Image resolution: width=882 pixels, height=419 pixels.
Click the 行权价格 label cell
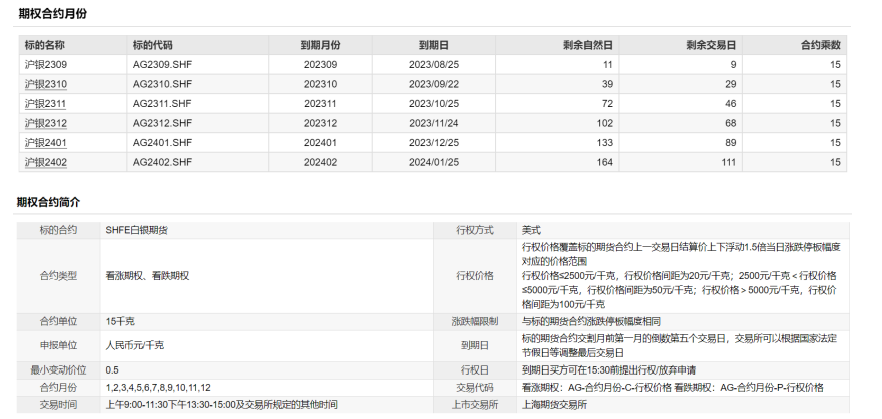pos(475,276)
